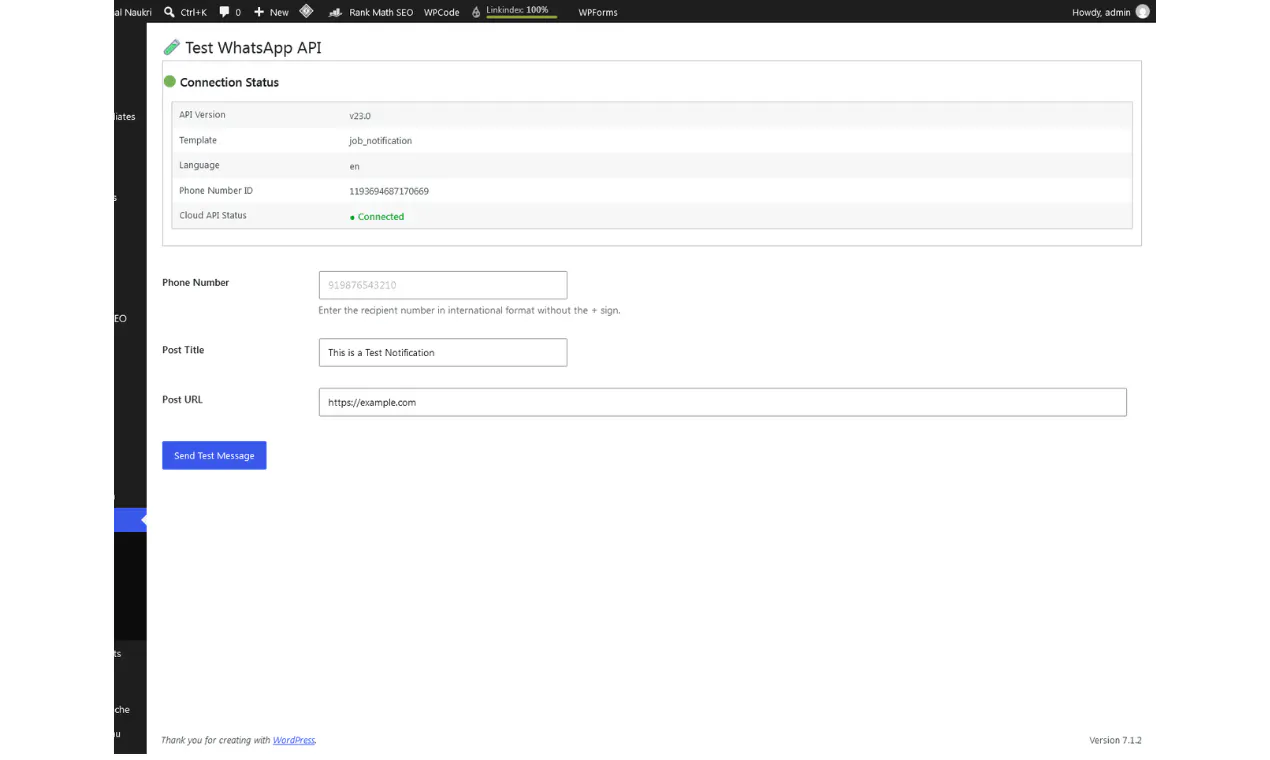The height and width of the screenshot is (760, 1270).
Task: Select the 'Connected' status text
Action: [x=381, y=216]
